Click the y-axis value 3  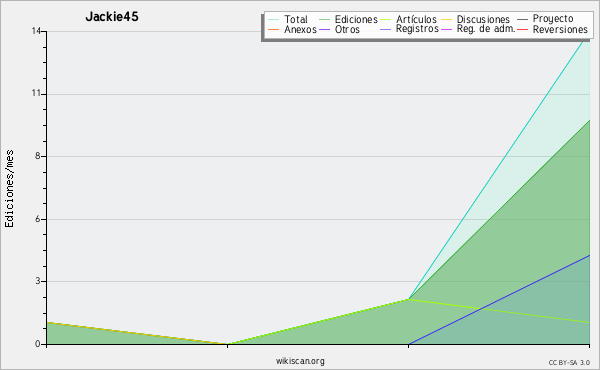[38, 281]
